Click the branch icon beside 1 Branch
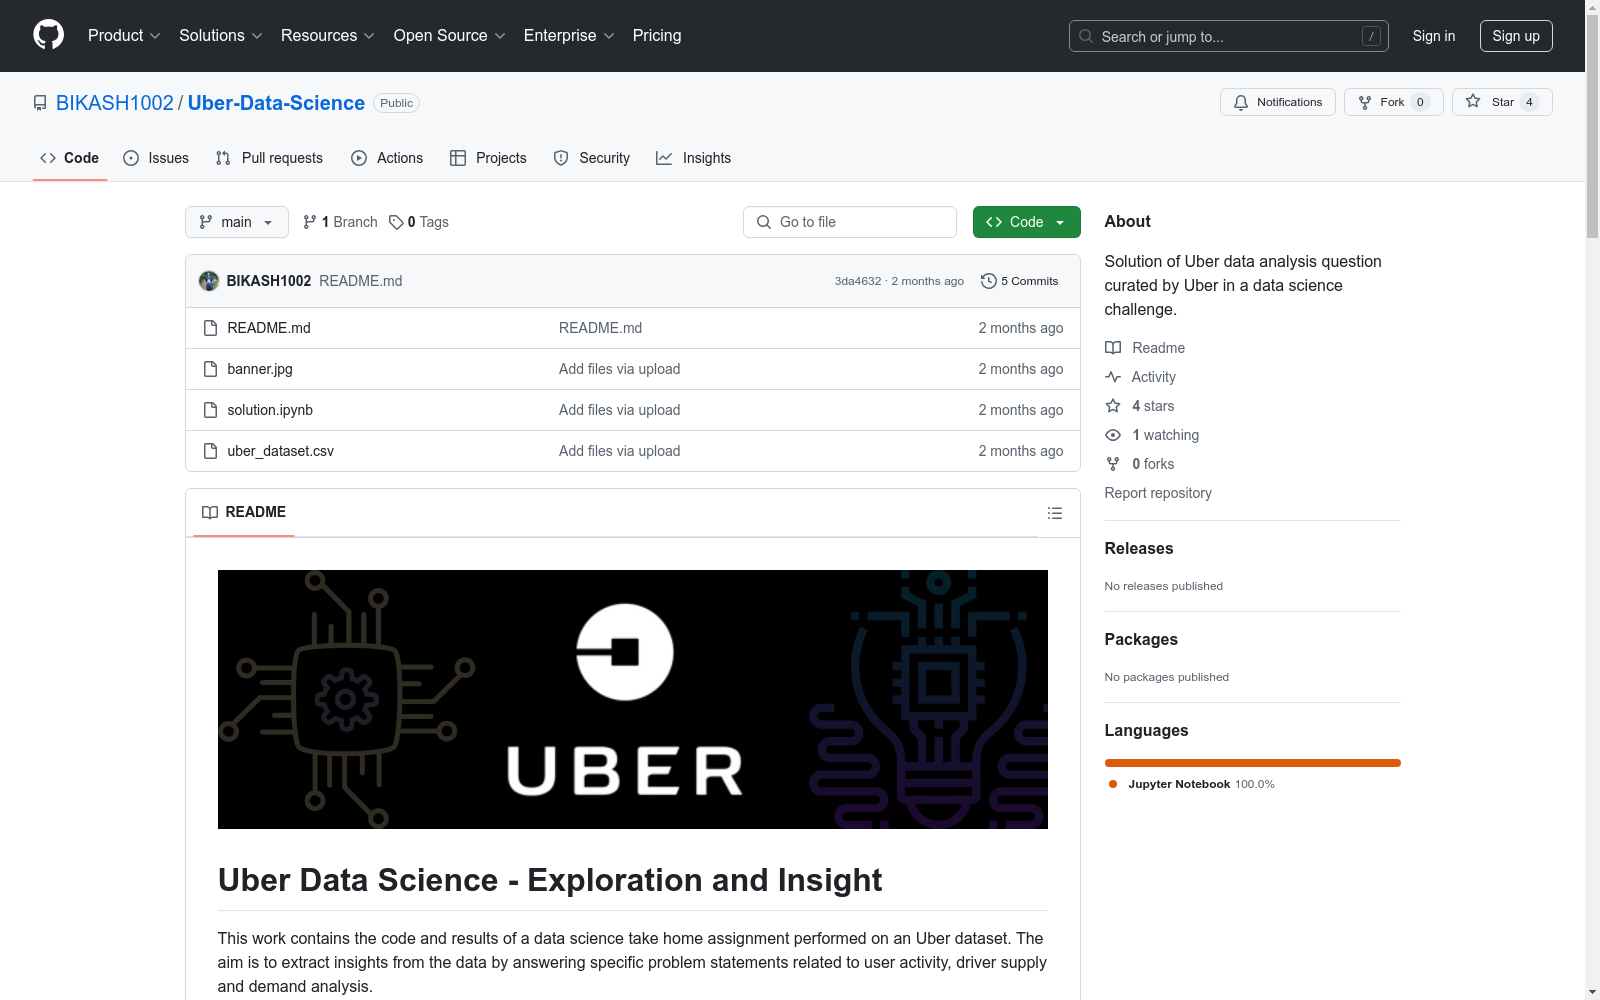 click(x=310, y=222)
